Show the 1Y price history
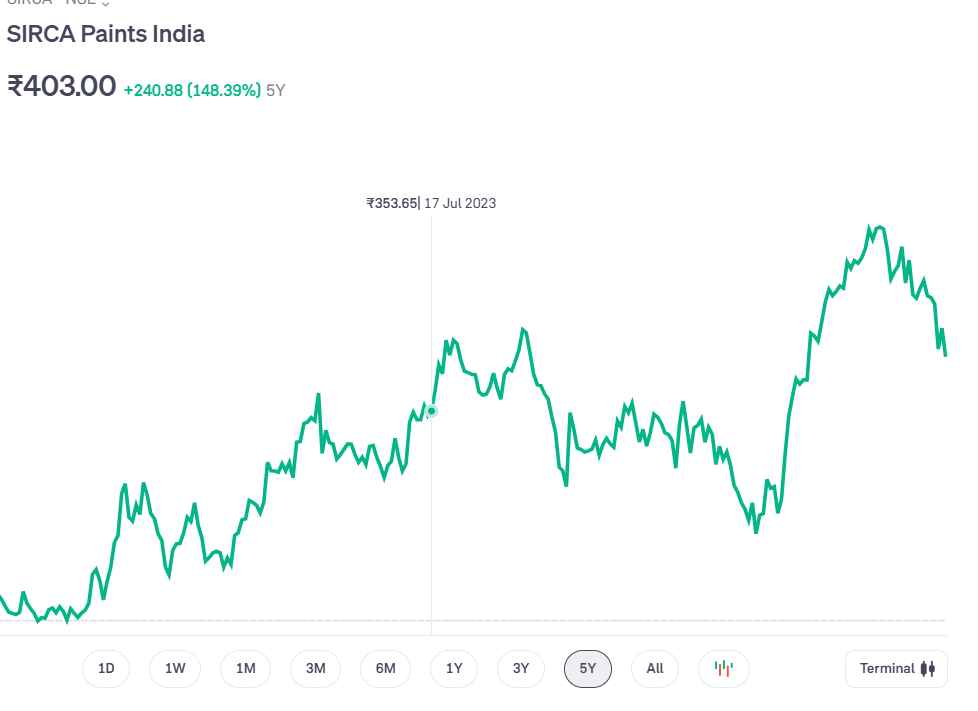978x711 pixels. [x=454, y=668]
